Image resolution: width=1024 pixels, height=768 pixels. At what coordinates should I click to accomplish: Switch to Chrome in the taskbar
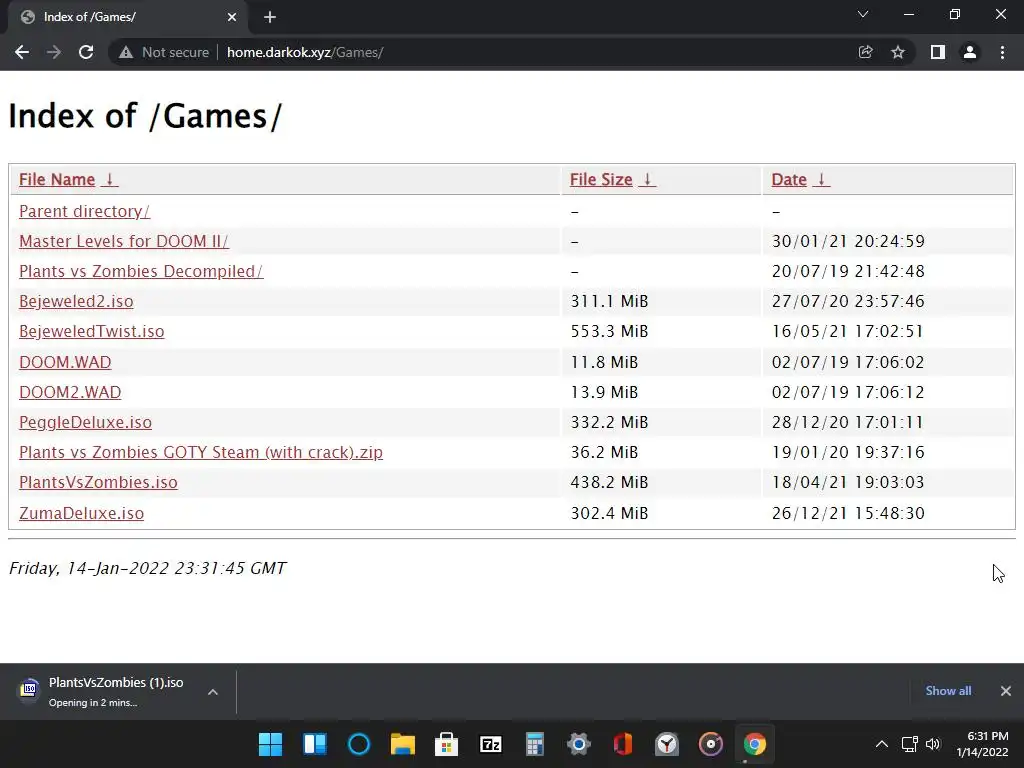point(755,744)
